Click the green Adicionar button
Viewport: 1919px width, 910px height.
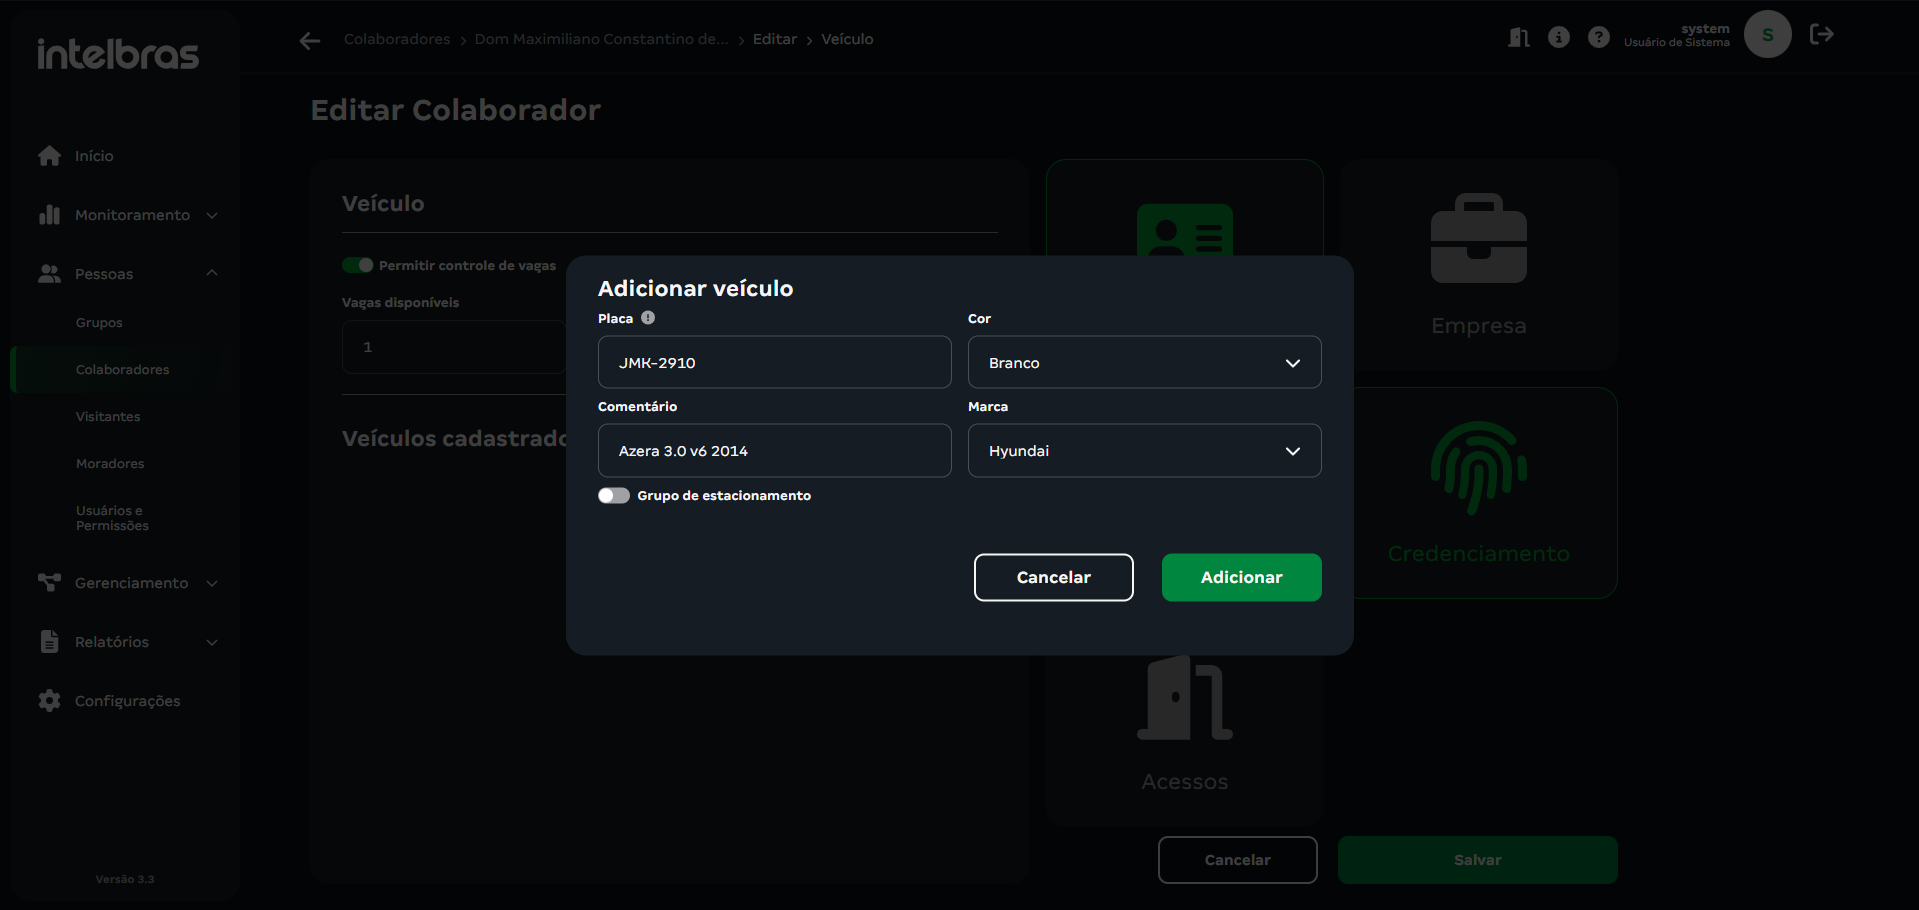point(1241,578)
